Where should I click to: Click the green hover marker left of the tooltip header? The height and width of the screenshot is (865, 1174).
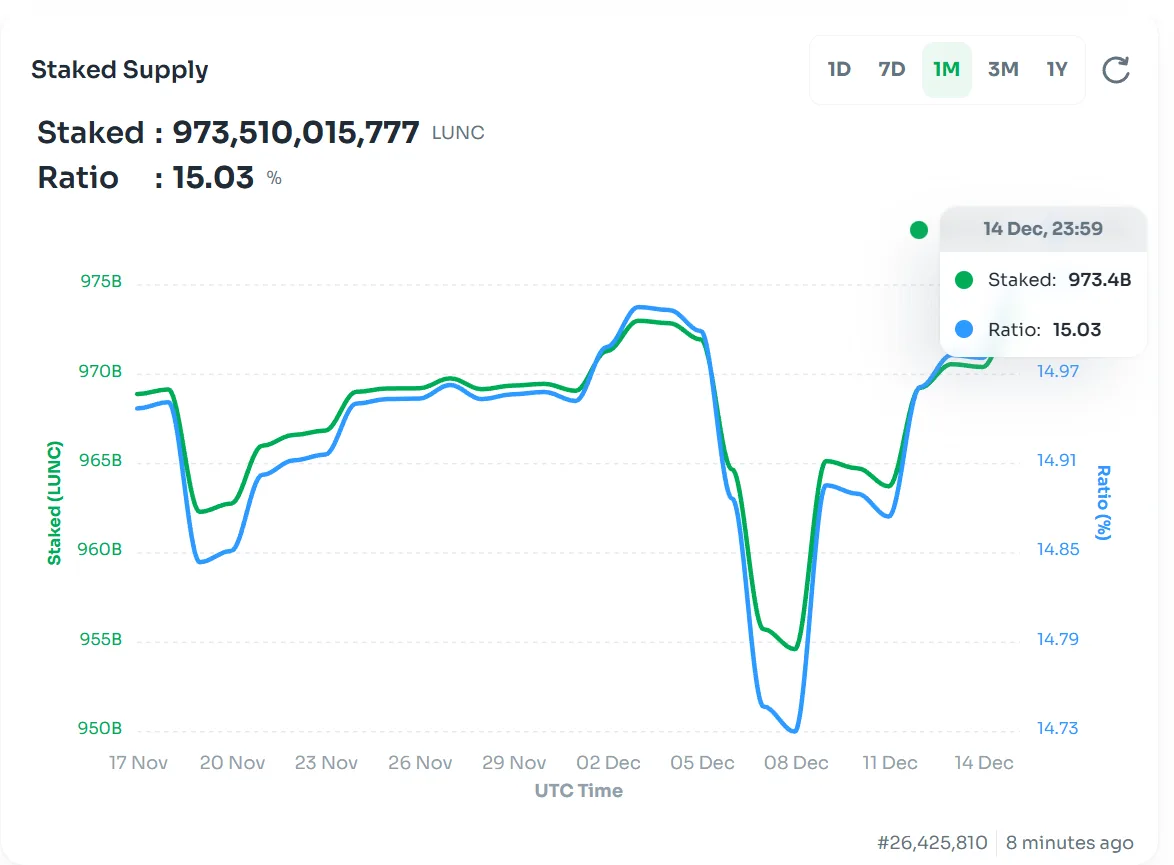click(919, 230)
